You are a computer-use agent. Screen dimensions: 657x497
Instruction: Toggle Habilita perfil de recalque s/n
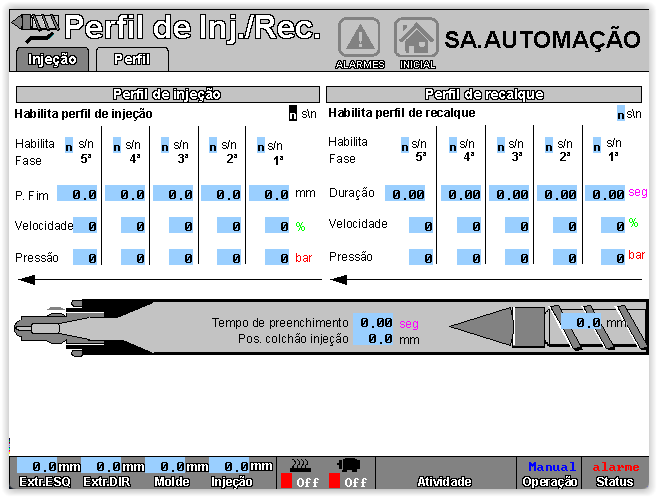pos(621,114)
